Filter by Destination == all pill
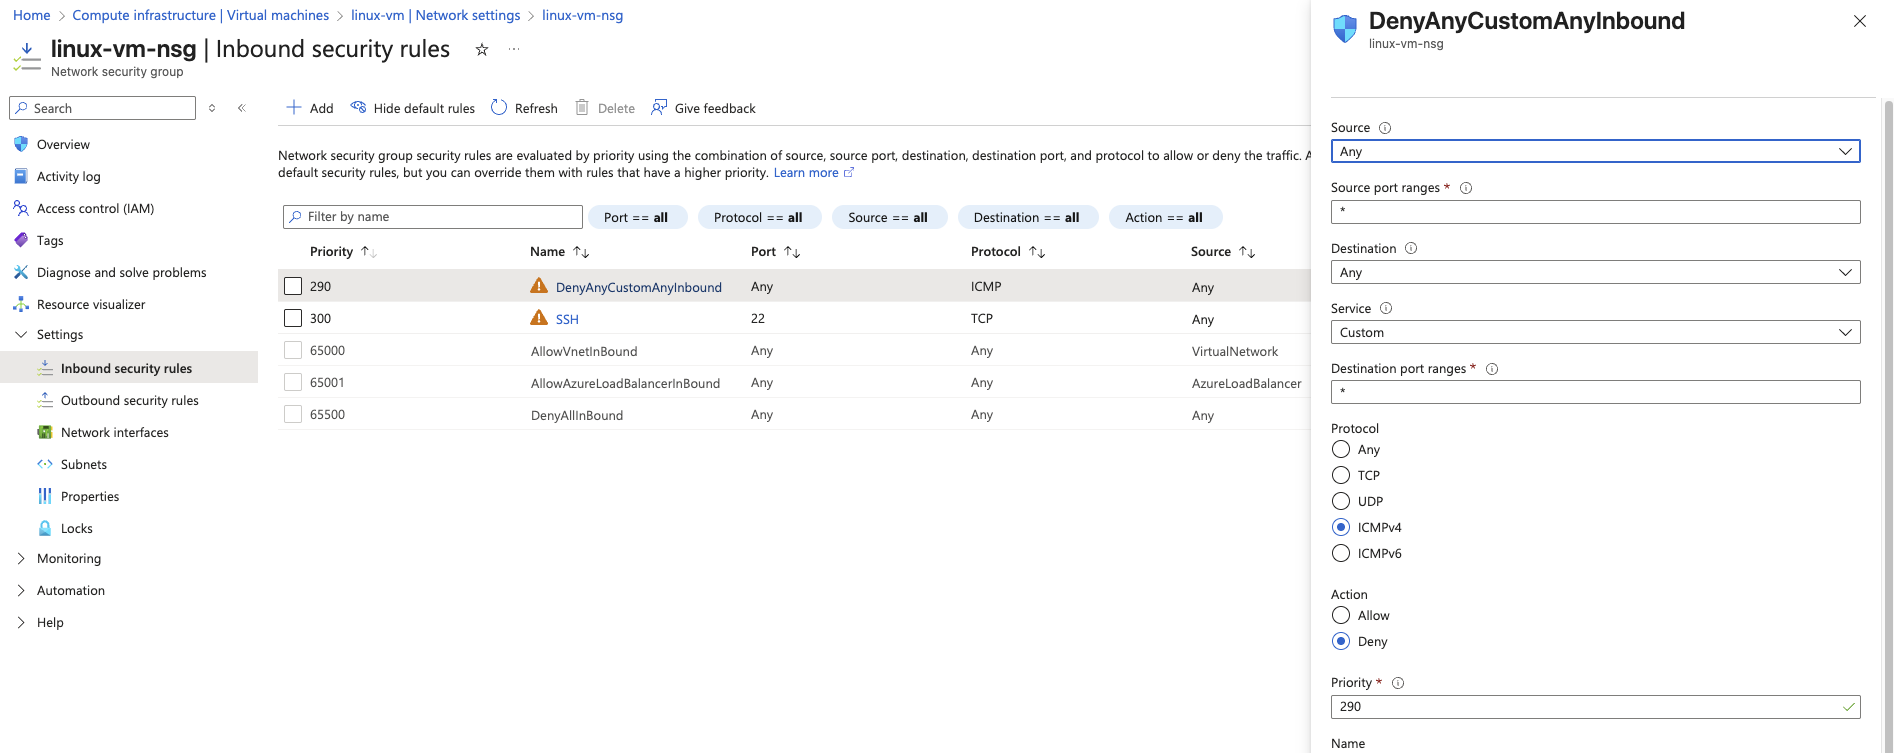 tap(1027, 217)
